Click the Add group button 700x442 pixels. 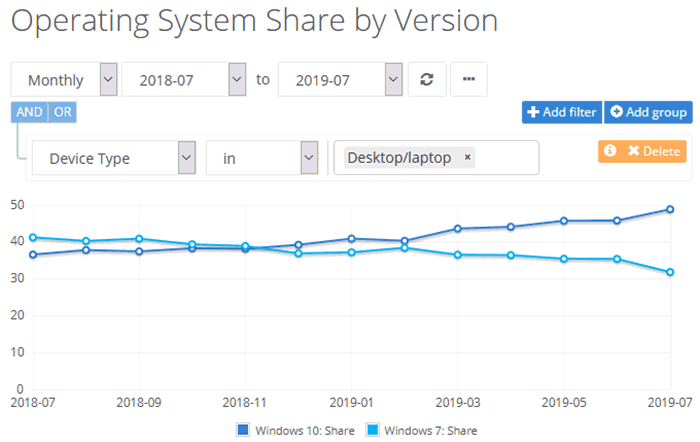[648, 112]
